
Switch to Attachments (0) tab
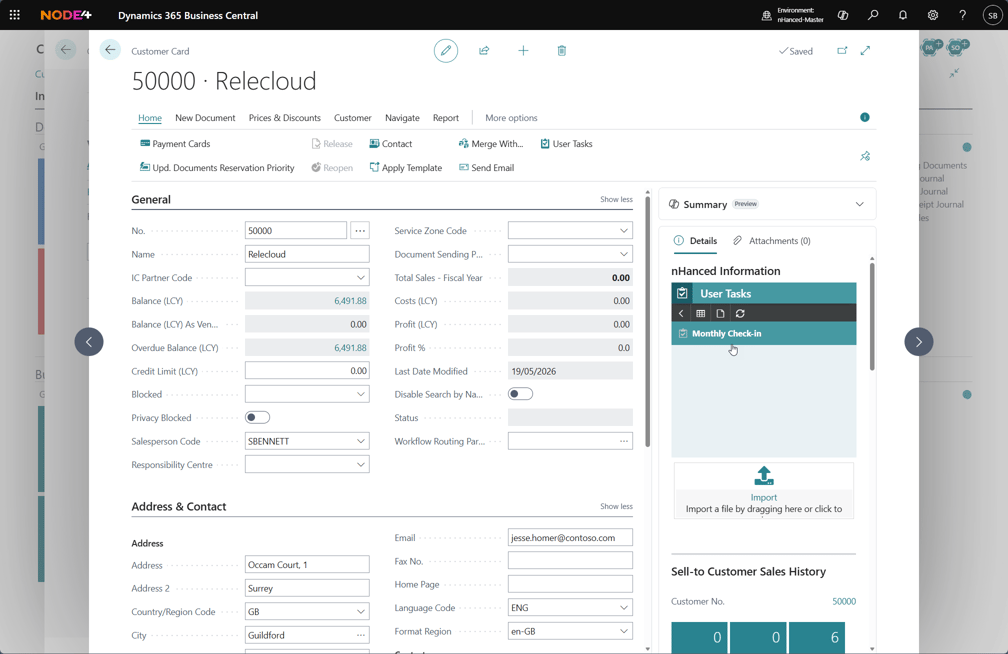click(771, 241)
